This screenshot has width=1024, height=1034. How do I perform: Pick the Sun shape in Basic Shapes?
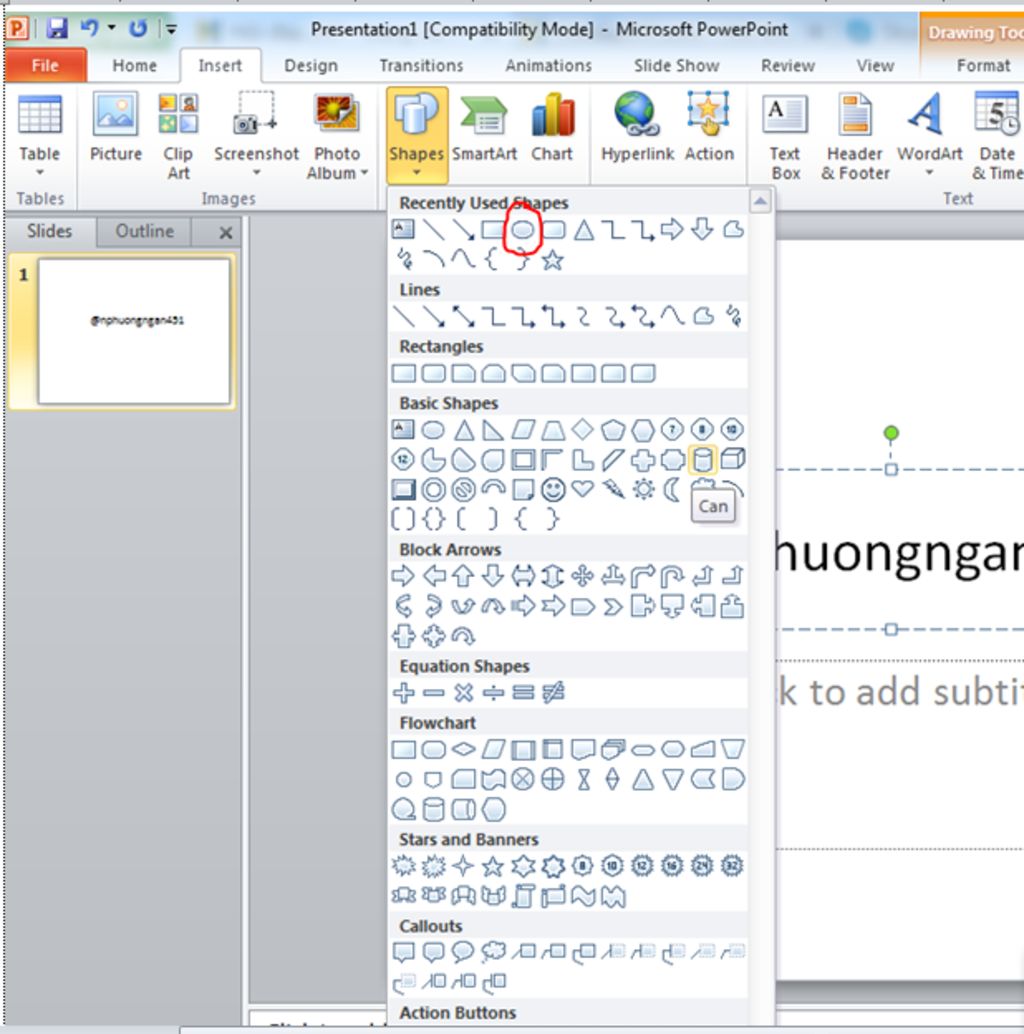tap(643, 489)
